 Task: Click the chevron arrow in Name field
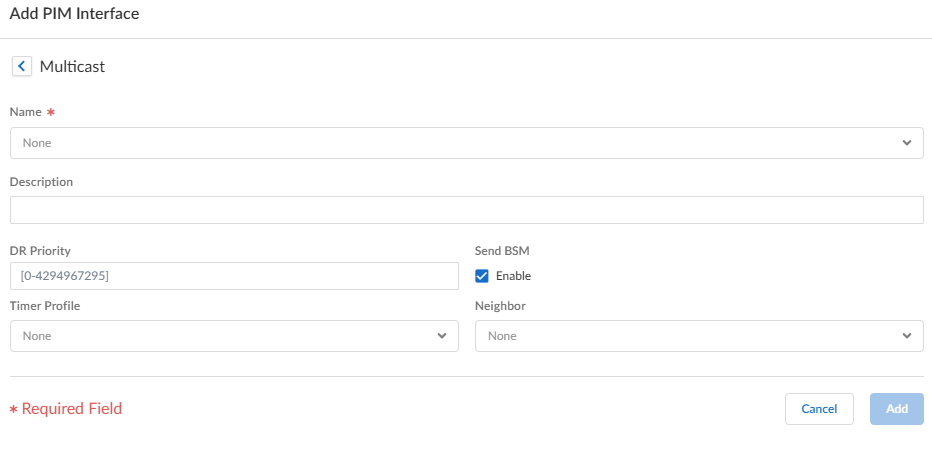coord(906,143)
